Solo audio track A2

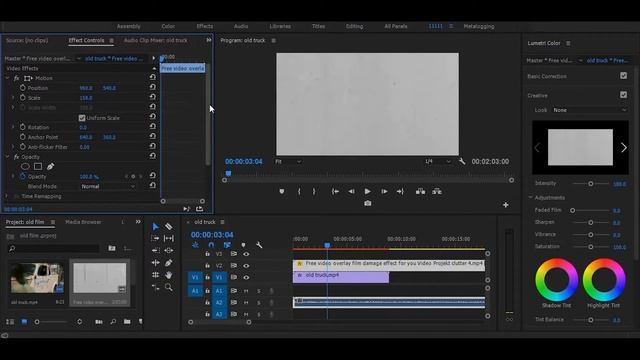pyautogui.click(x=259, y=303)
